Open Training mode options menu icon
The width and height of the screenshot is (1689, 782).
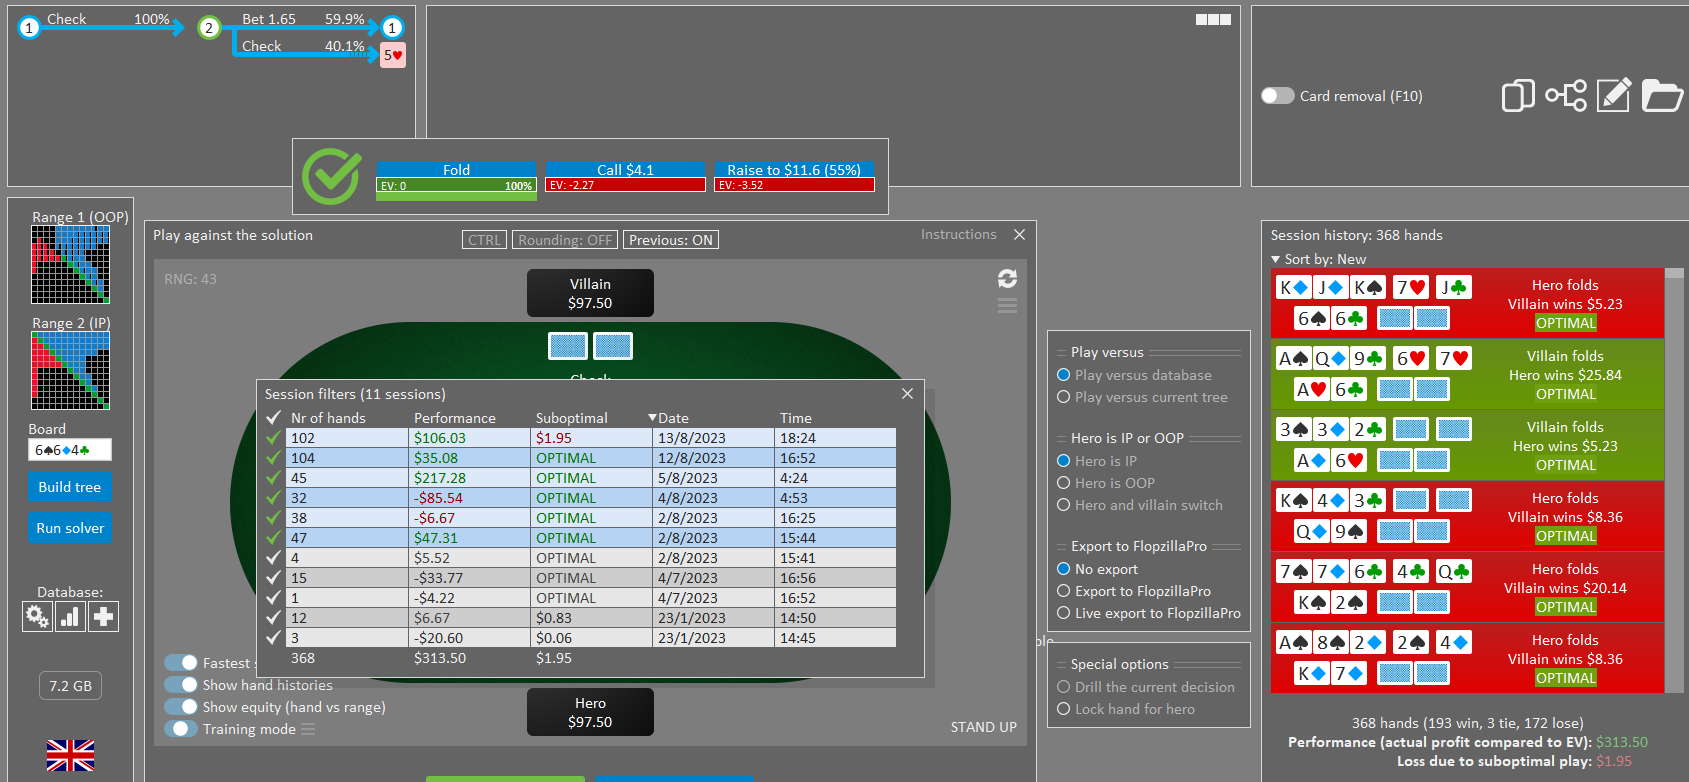[308, 729]
